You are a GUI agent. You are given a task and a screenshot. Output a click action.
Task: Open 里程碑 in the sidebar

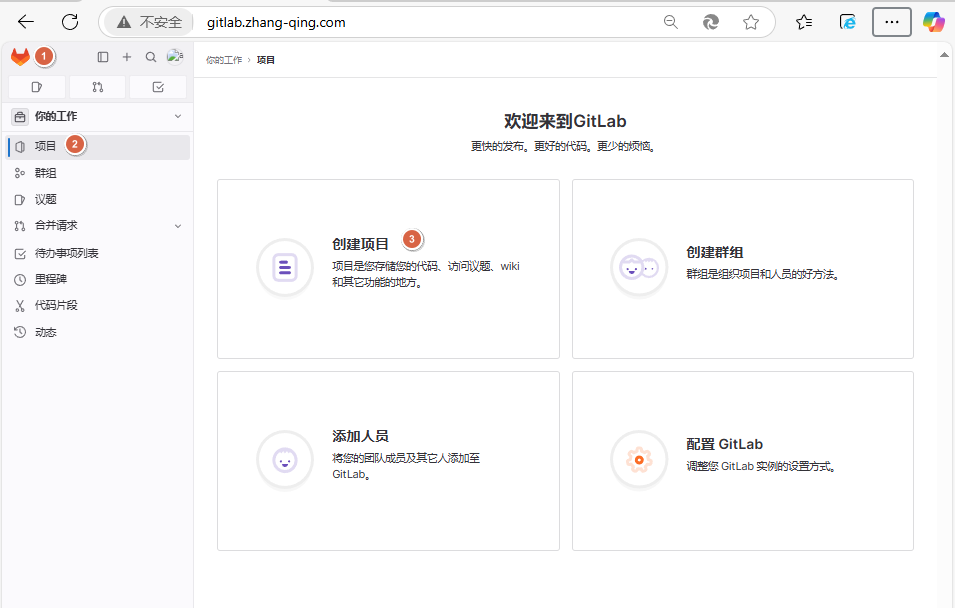click(x=98, y=279)
